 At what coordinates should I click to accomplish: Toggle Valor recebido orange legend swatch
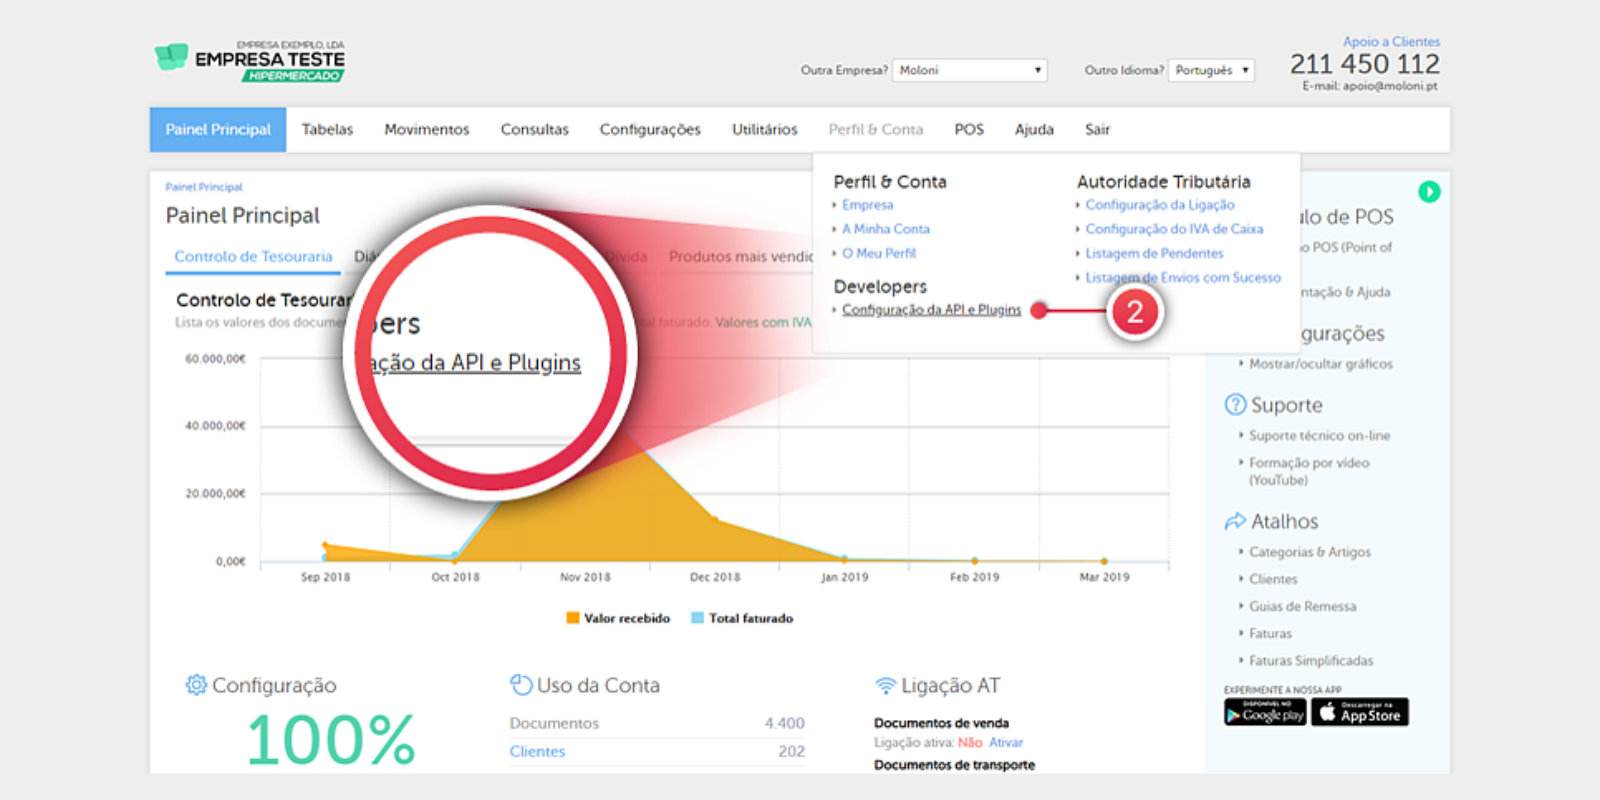pos(573,618)
